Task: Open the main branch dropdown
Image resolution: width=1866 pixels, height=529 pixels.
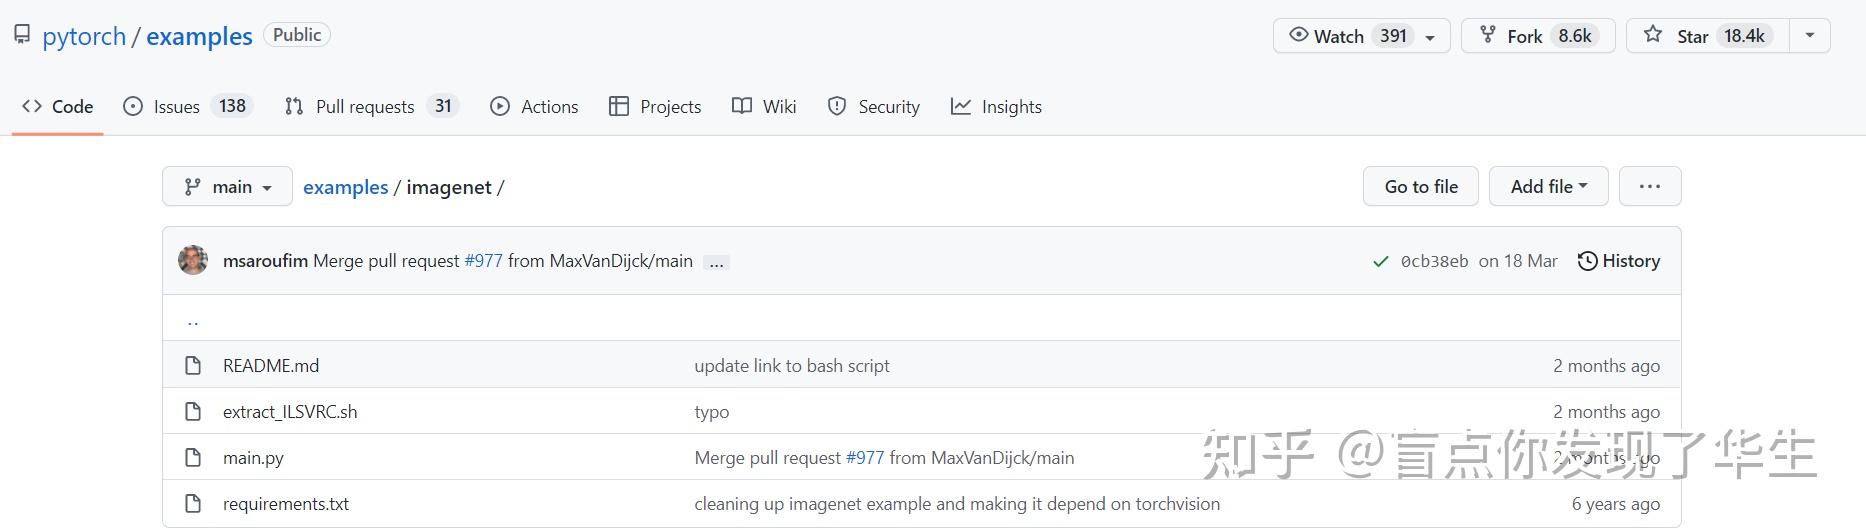Action: (x=227, y=187)
